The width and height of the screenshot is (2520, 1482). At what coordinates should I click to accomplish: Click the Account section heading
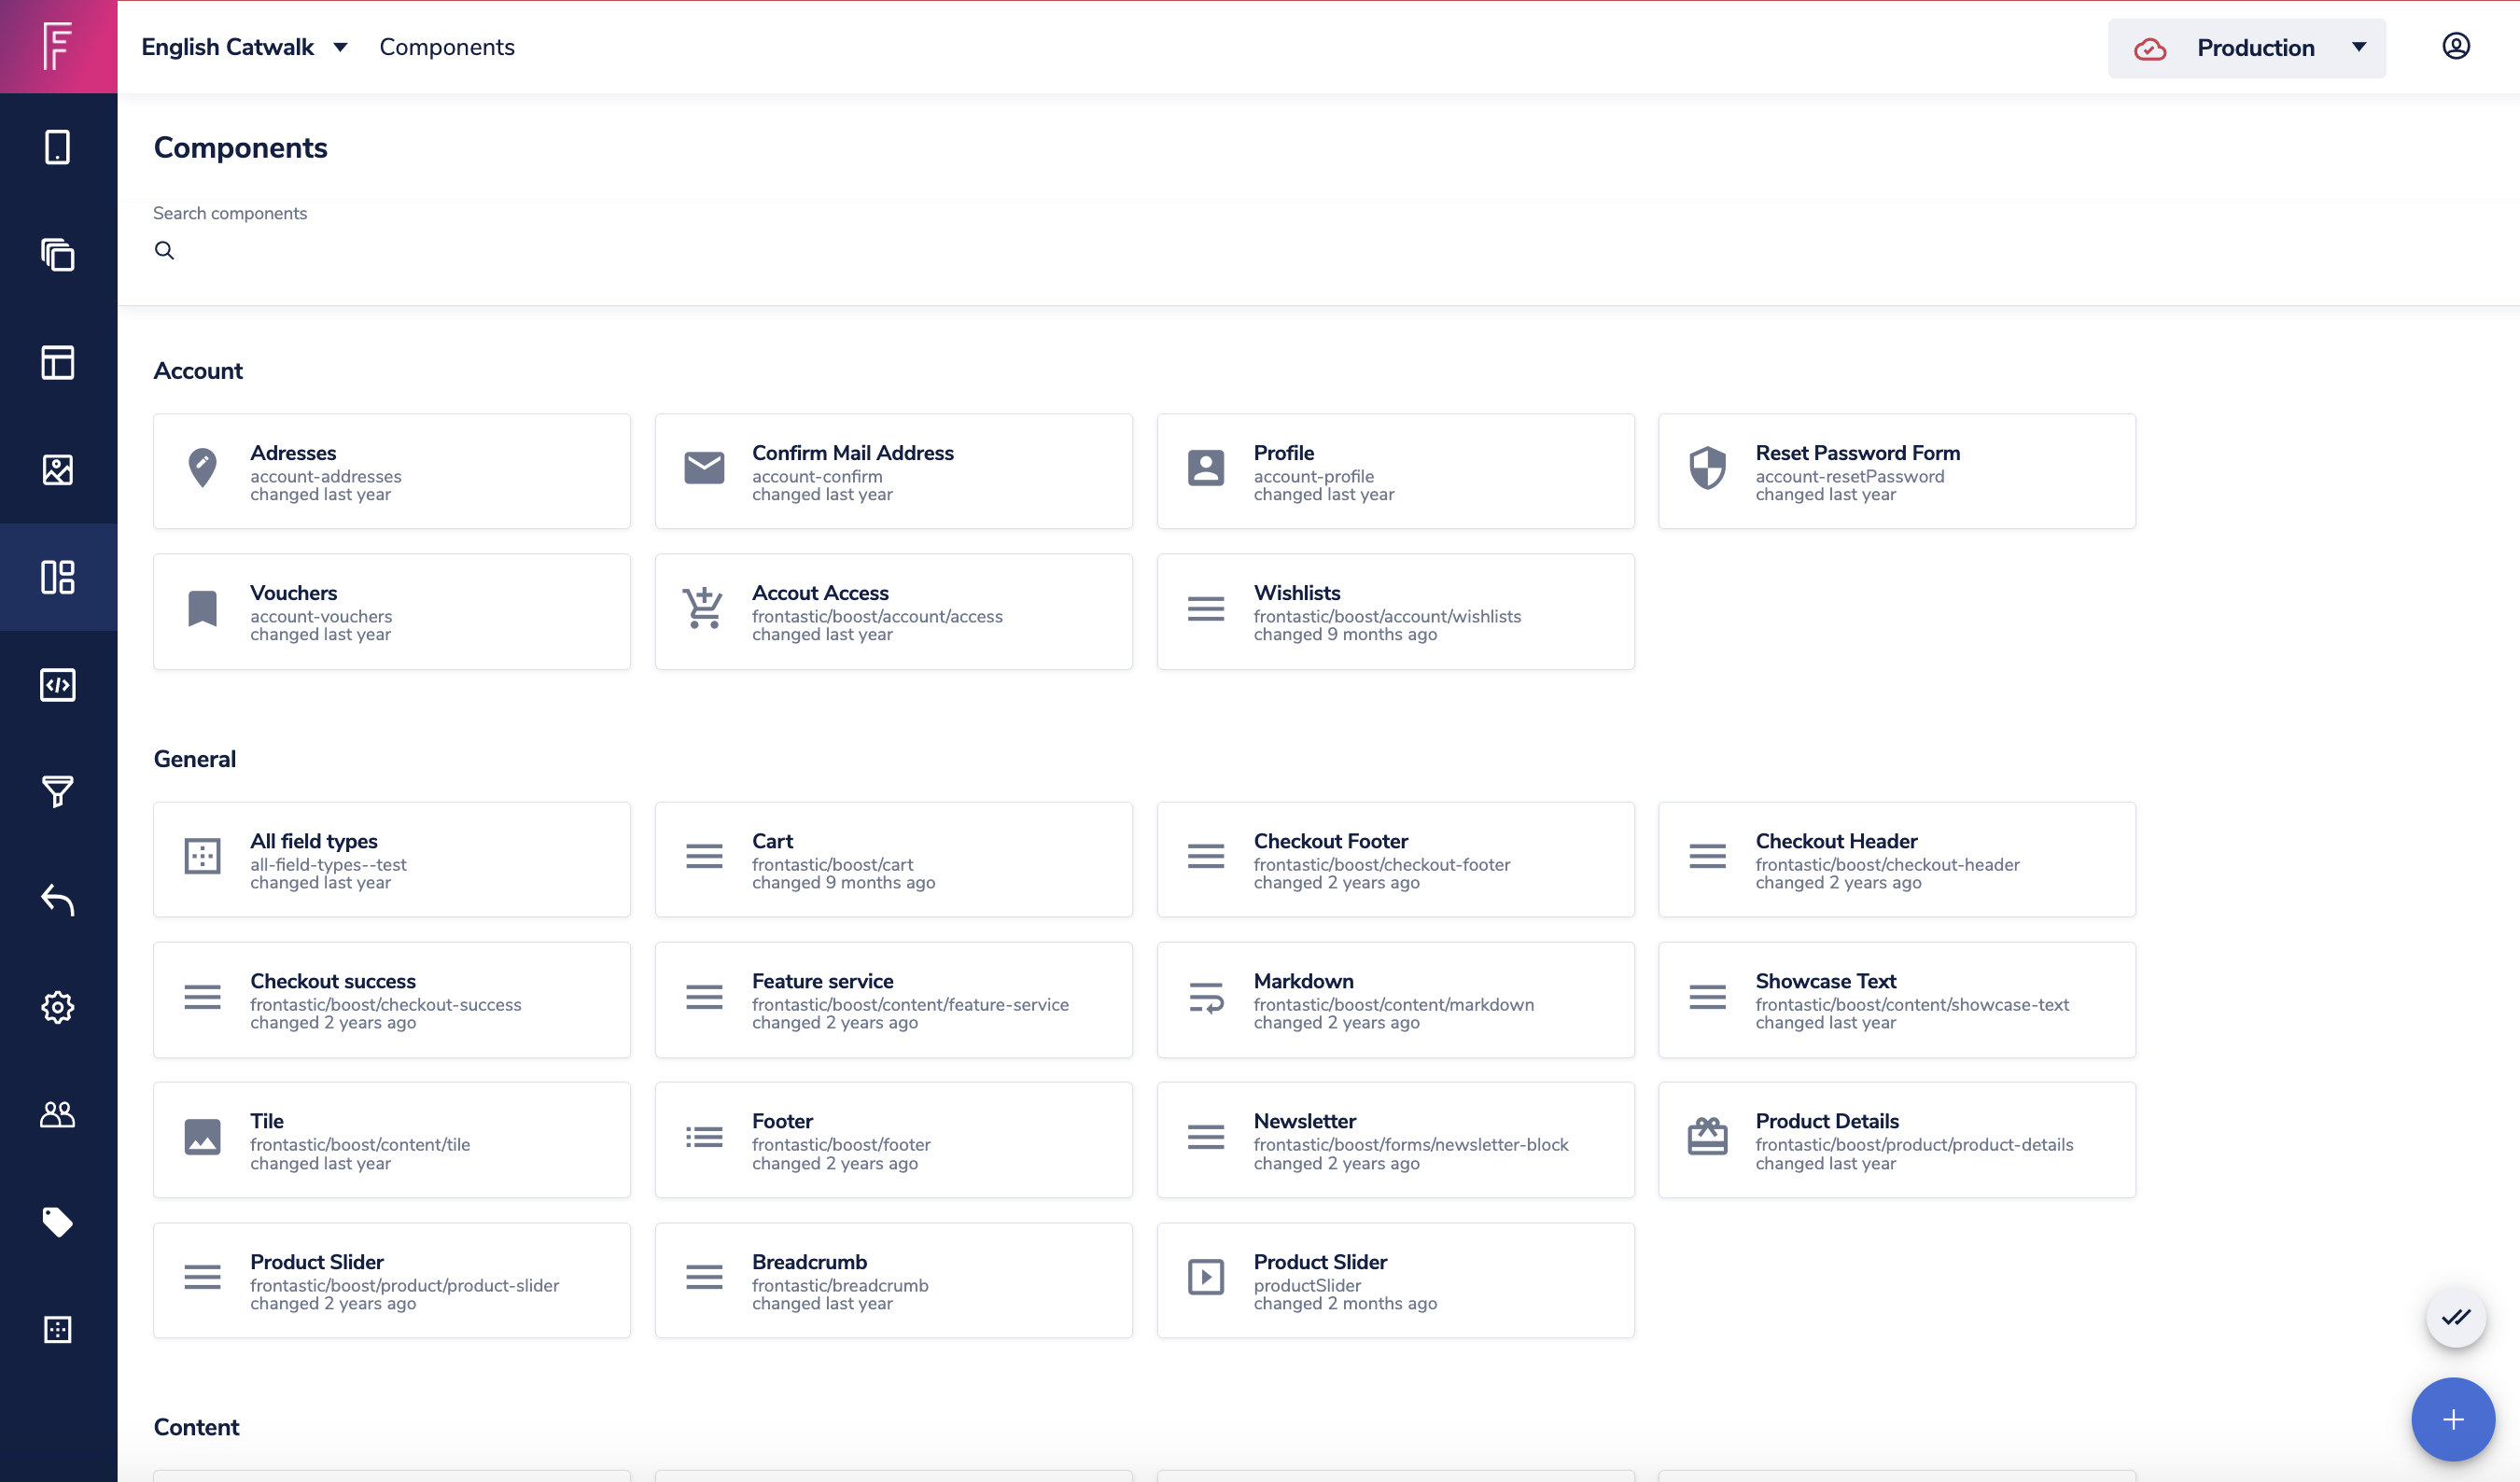198,371
